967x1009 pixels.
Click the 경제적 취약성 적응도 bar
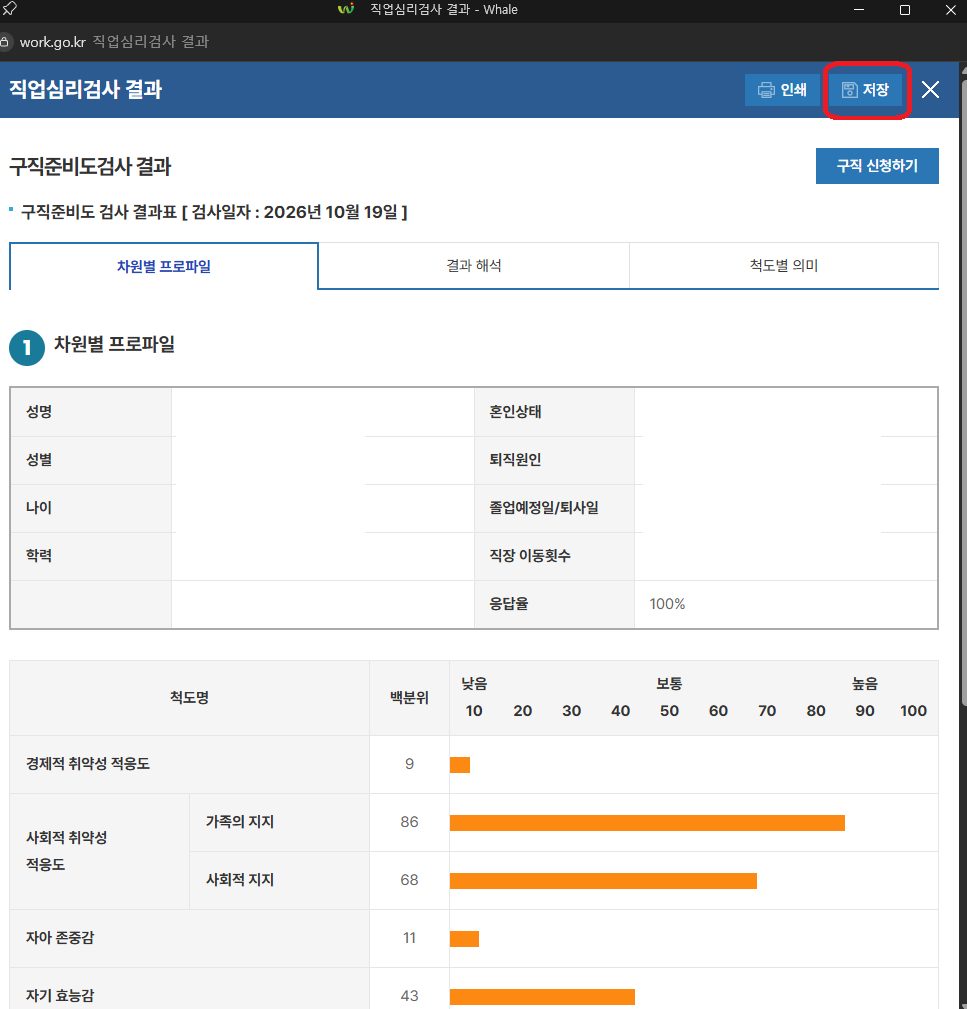pyautogui.click(x=460, y=764)
